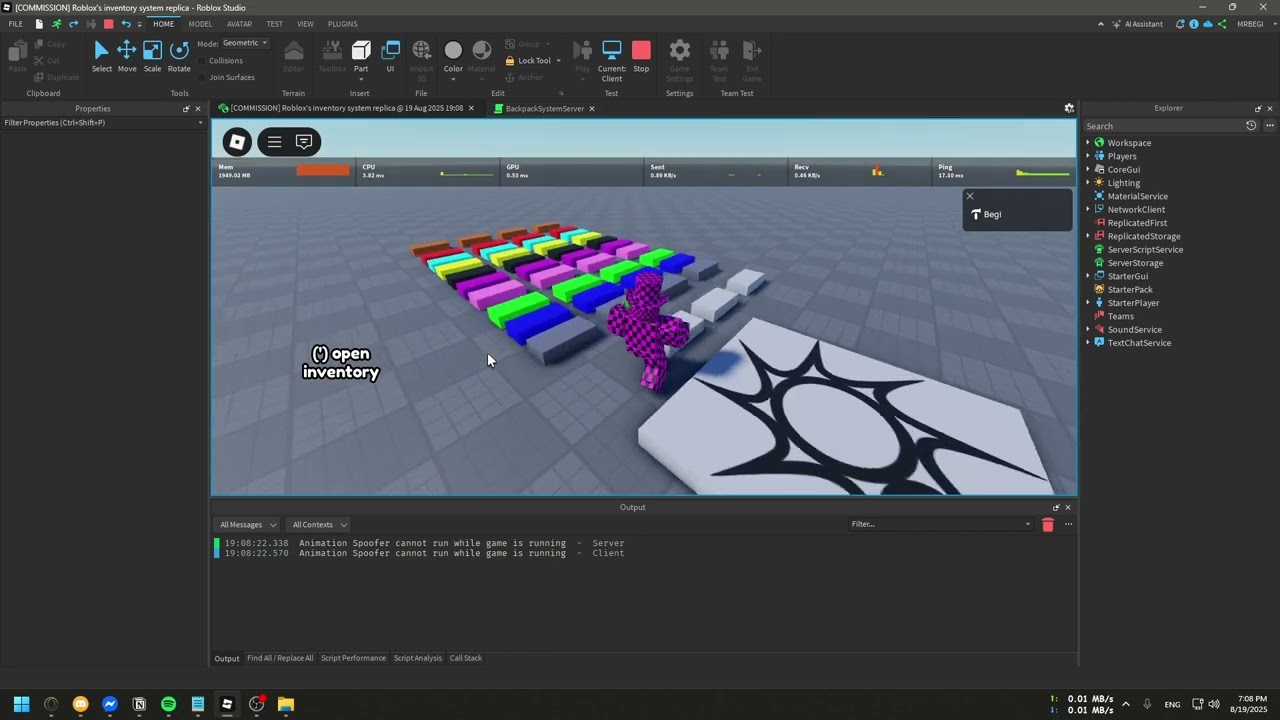
Task: Open the Mode Geometric dropdown
Action: (245, 43)
